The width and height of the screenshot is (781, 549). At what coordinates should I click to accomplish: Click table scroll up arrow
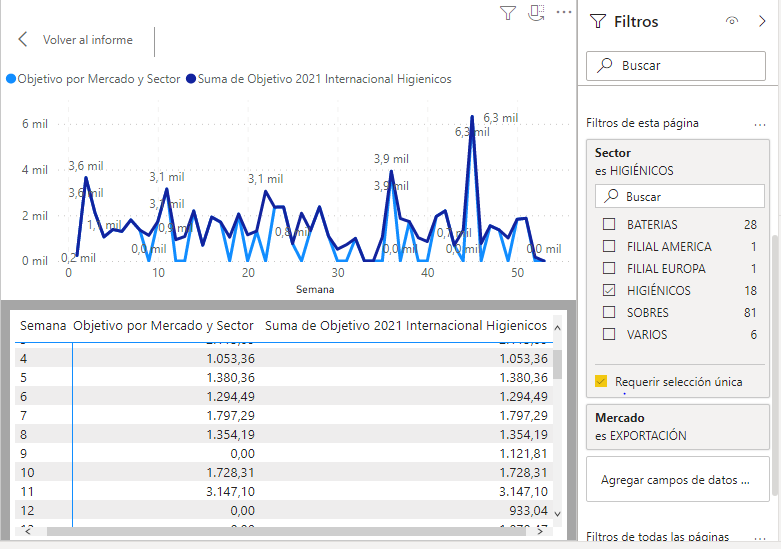click(x=557, y=328)
